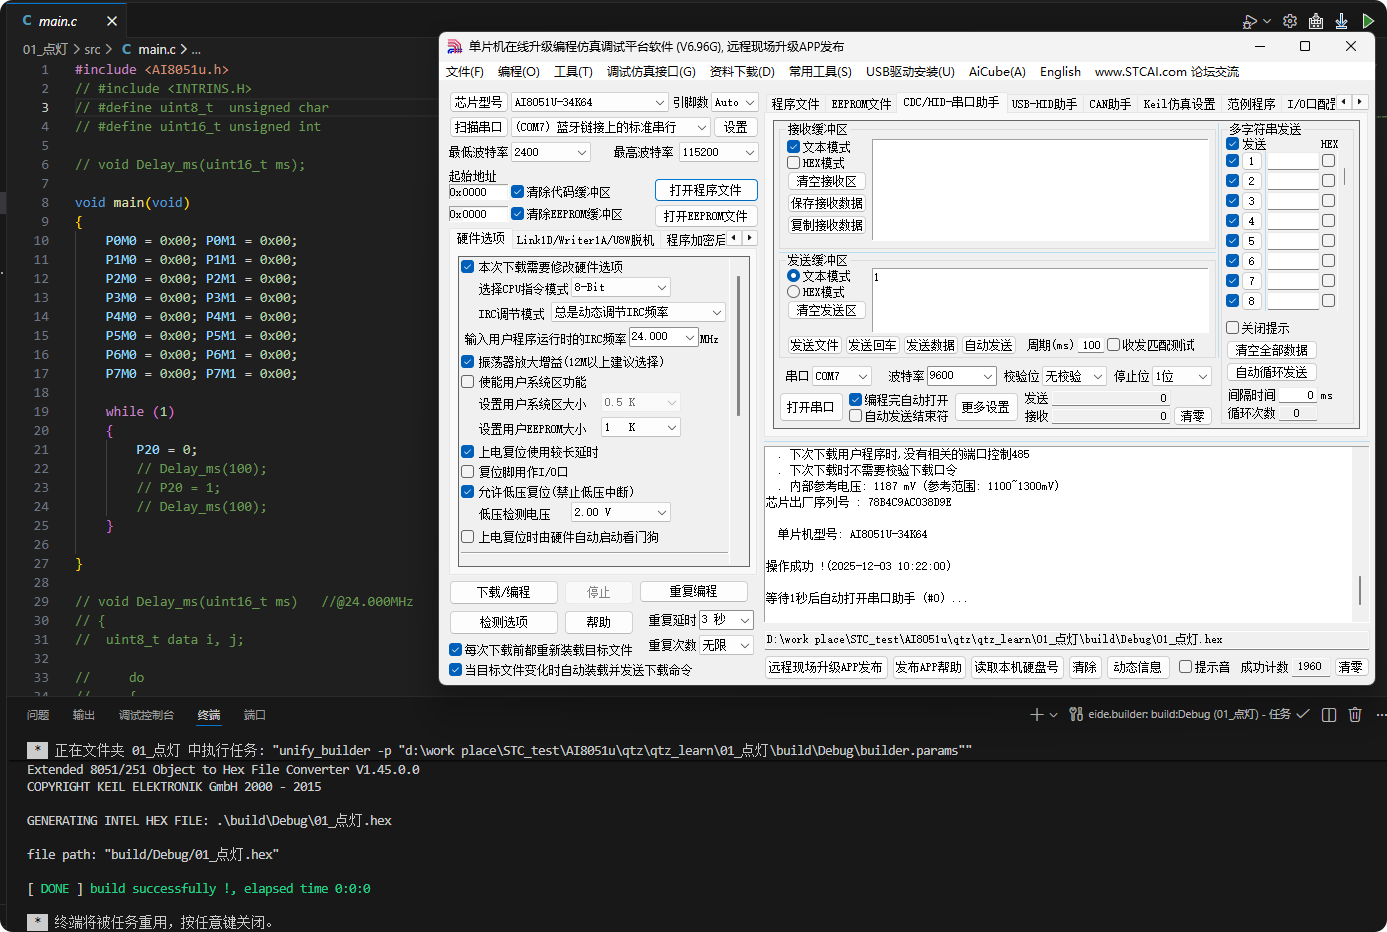This screenshot has width=1387, height=932.
Task: Click the blue download-to-device arrow icon
Action: 1341,21
